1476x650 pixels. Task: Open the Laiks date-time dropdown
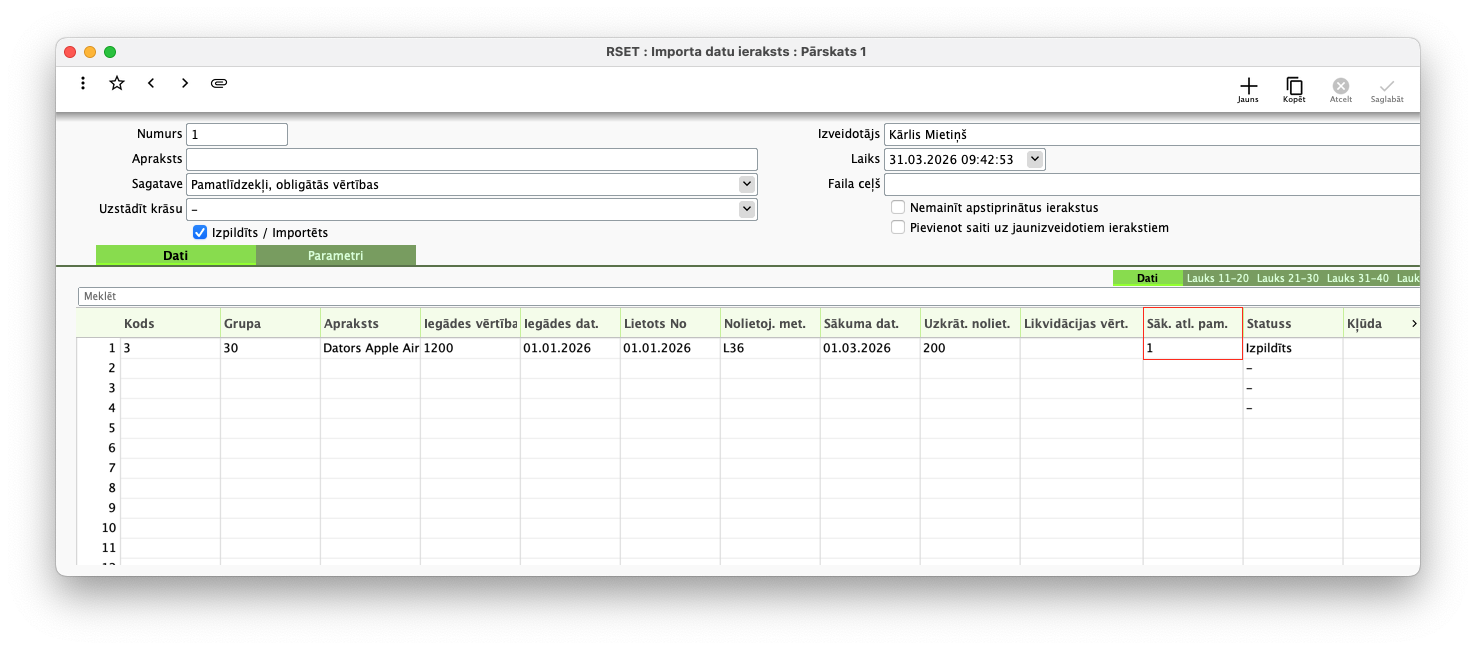(1034, 159)
